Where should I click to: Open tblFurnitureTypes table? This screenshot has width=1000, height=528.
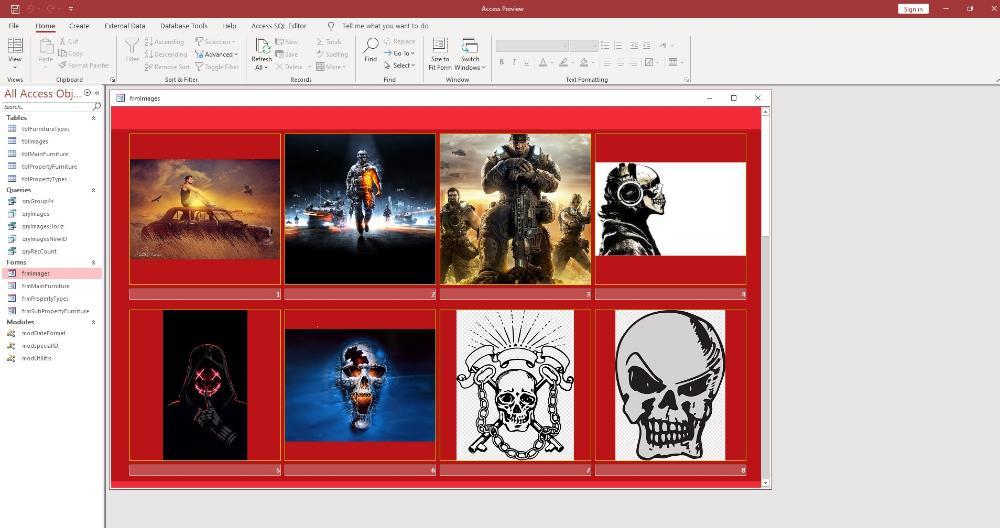pos(45,129)
